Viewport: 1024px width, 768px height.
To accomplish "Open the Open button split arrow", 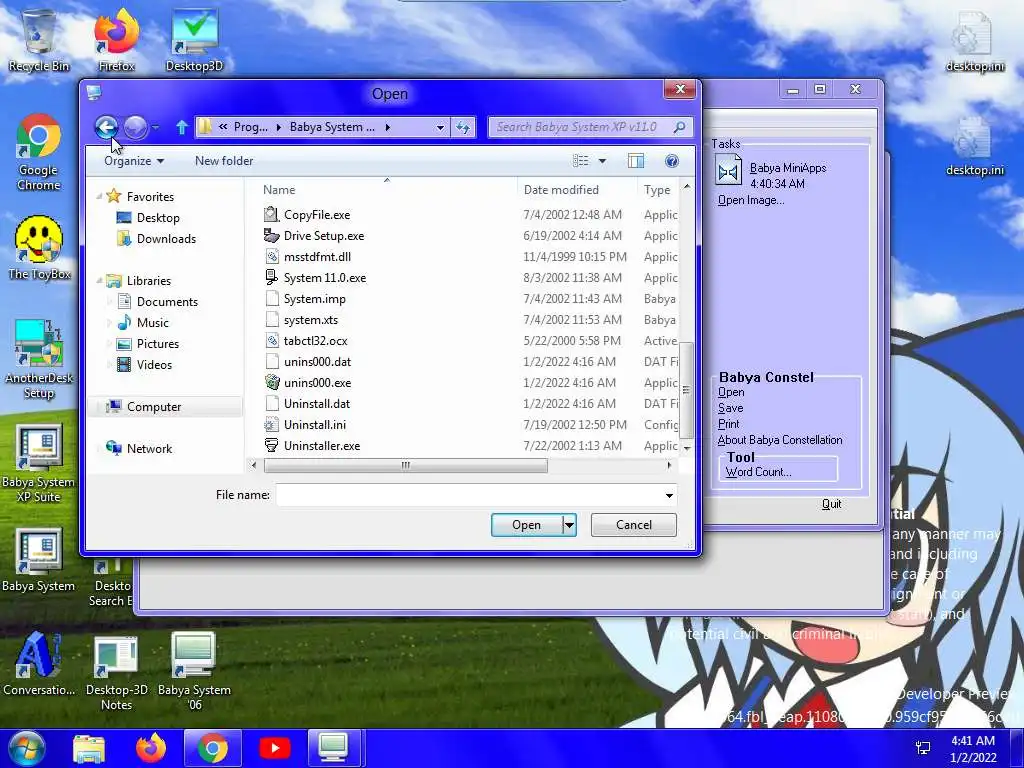I will (569, 525).
